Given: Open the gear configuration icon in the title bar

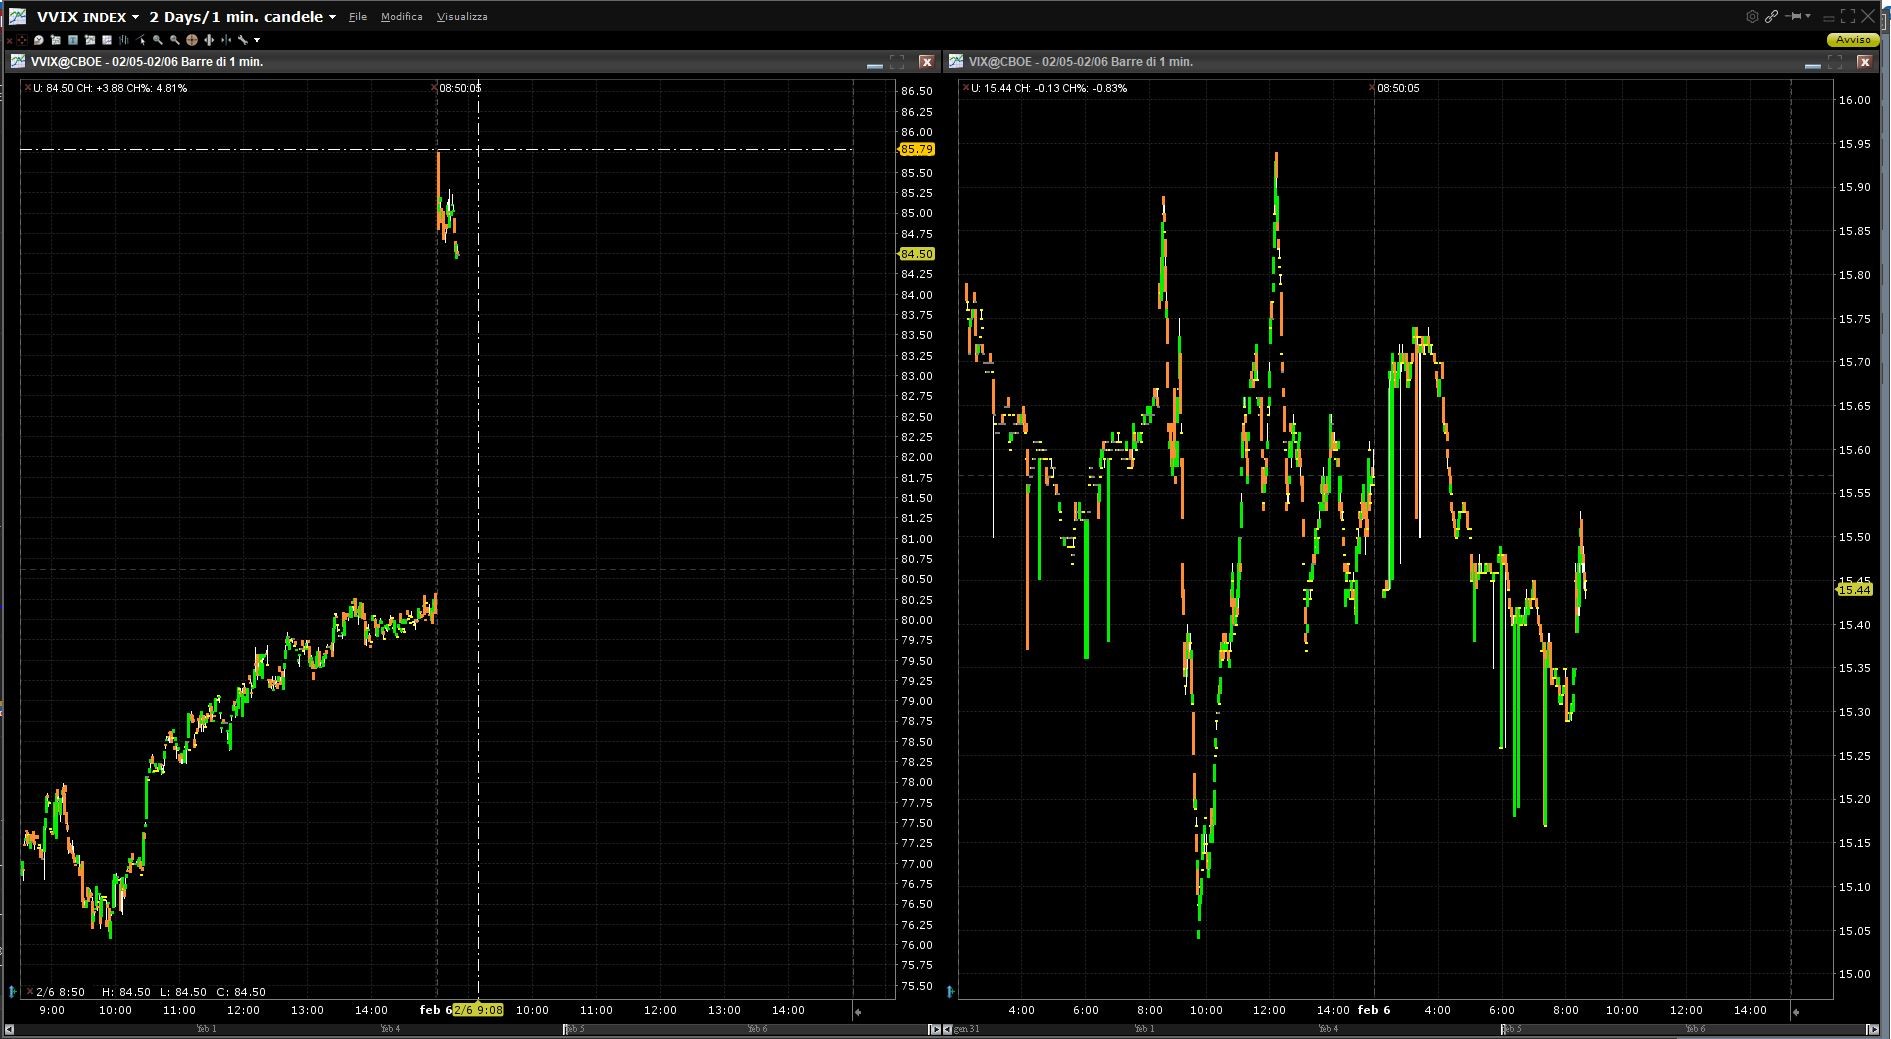Looking at the screenshot, I should [1752, 16].
